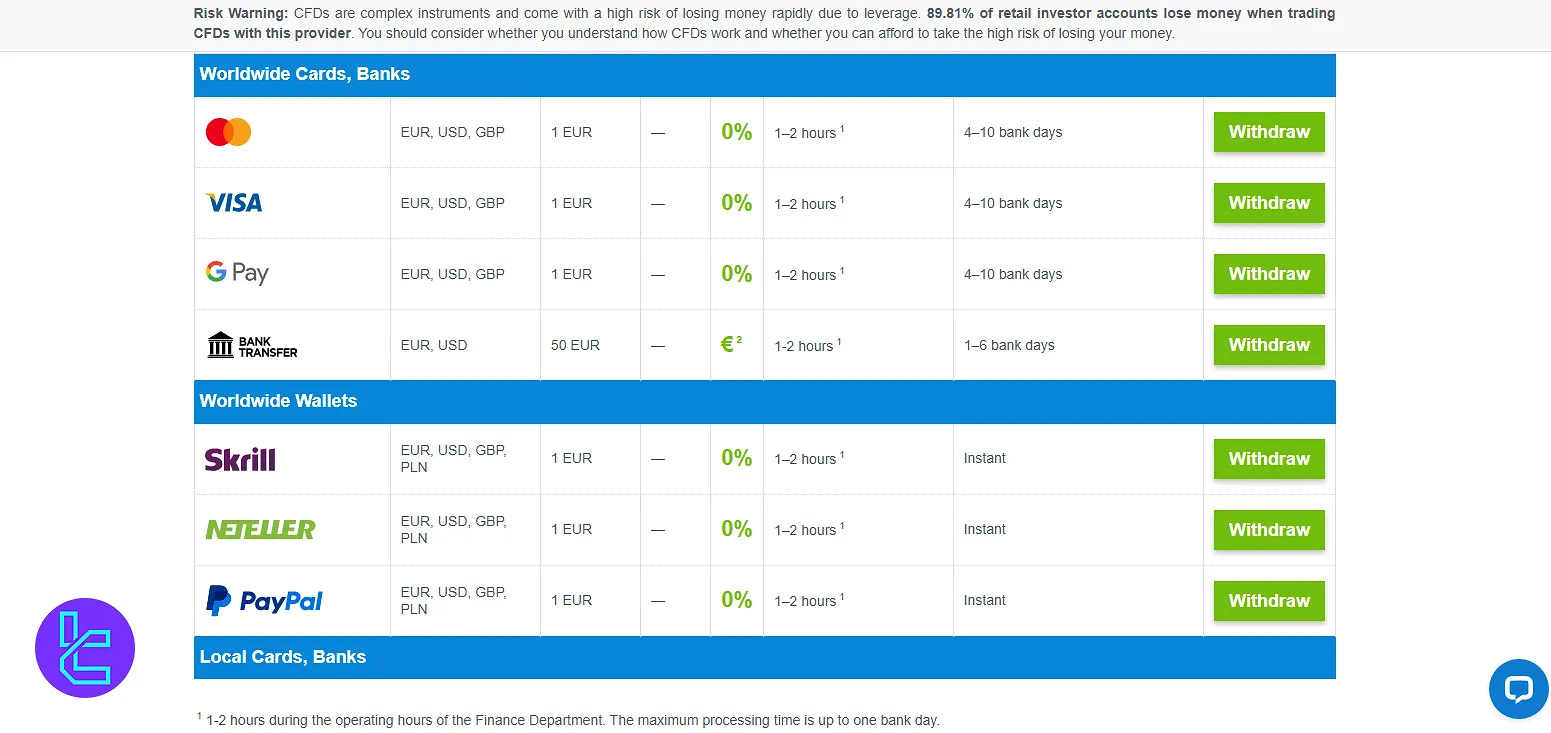The image size is (1551, 733).
Task: Start a Bank Transfer withdrawal
Action: coord(1269,345)
